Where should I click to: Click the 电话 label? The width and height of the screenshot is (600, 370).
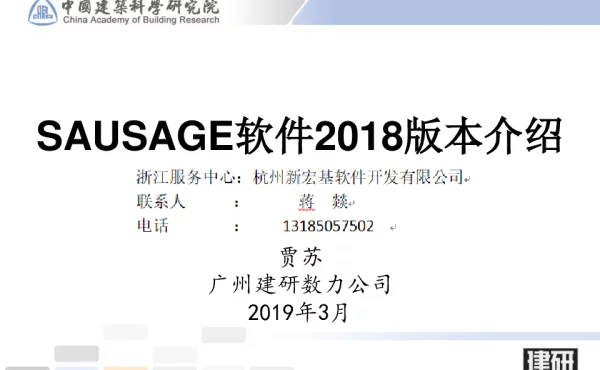coord(153,226)
